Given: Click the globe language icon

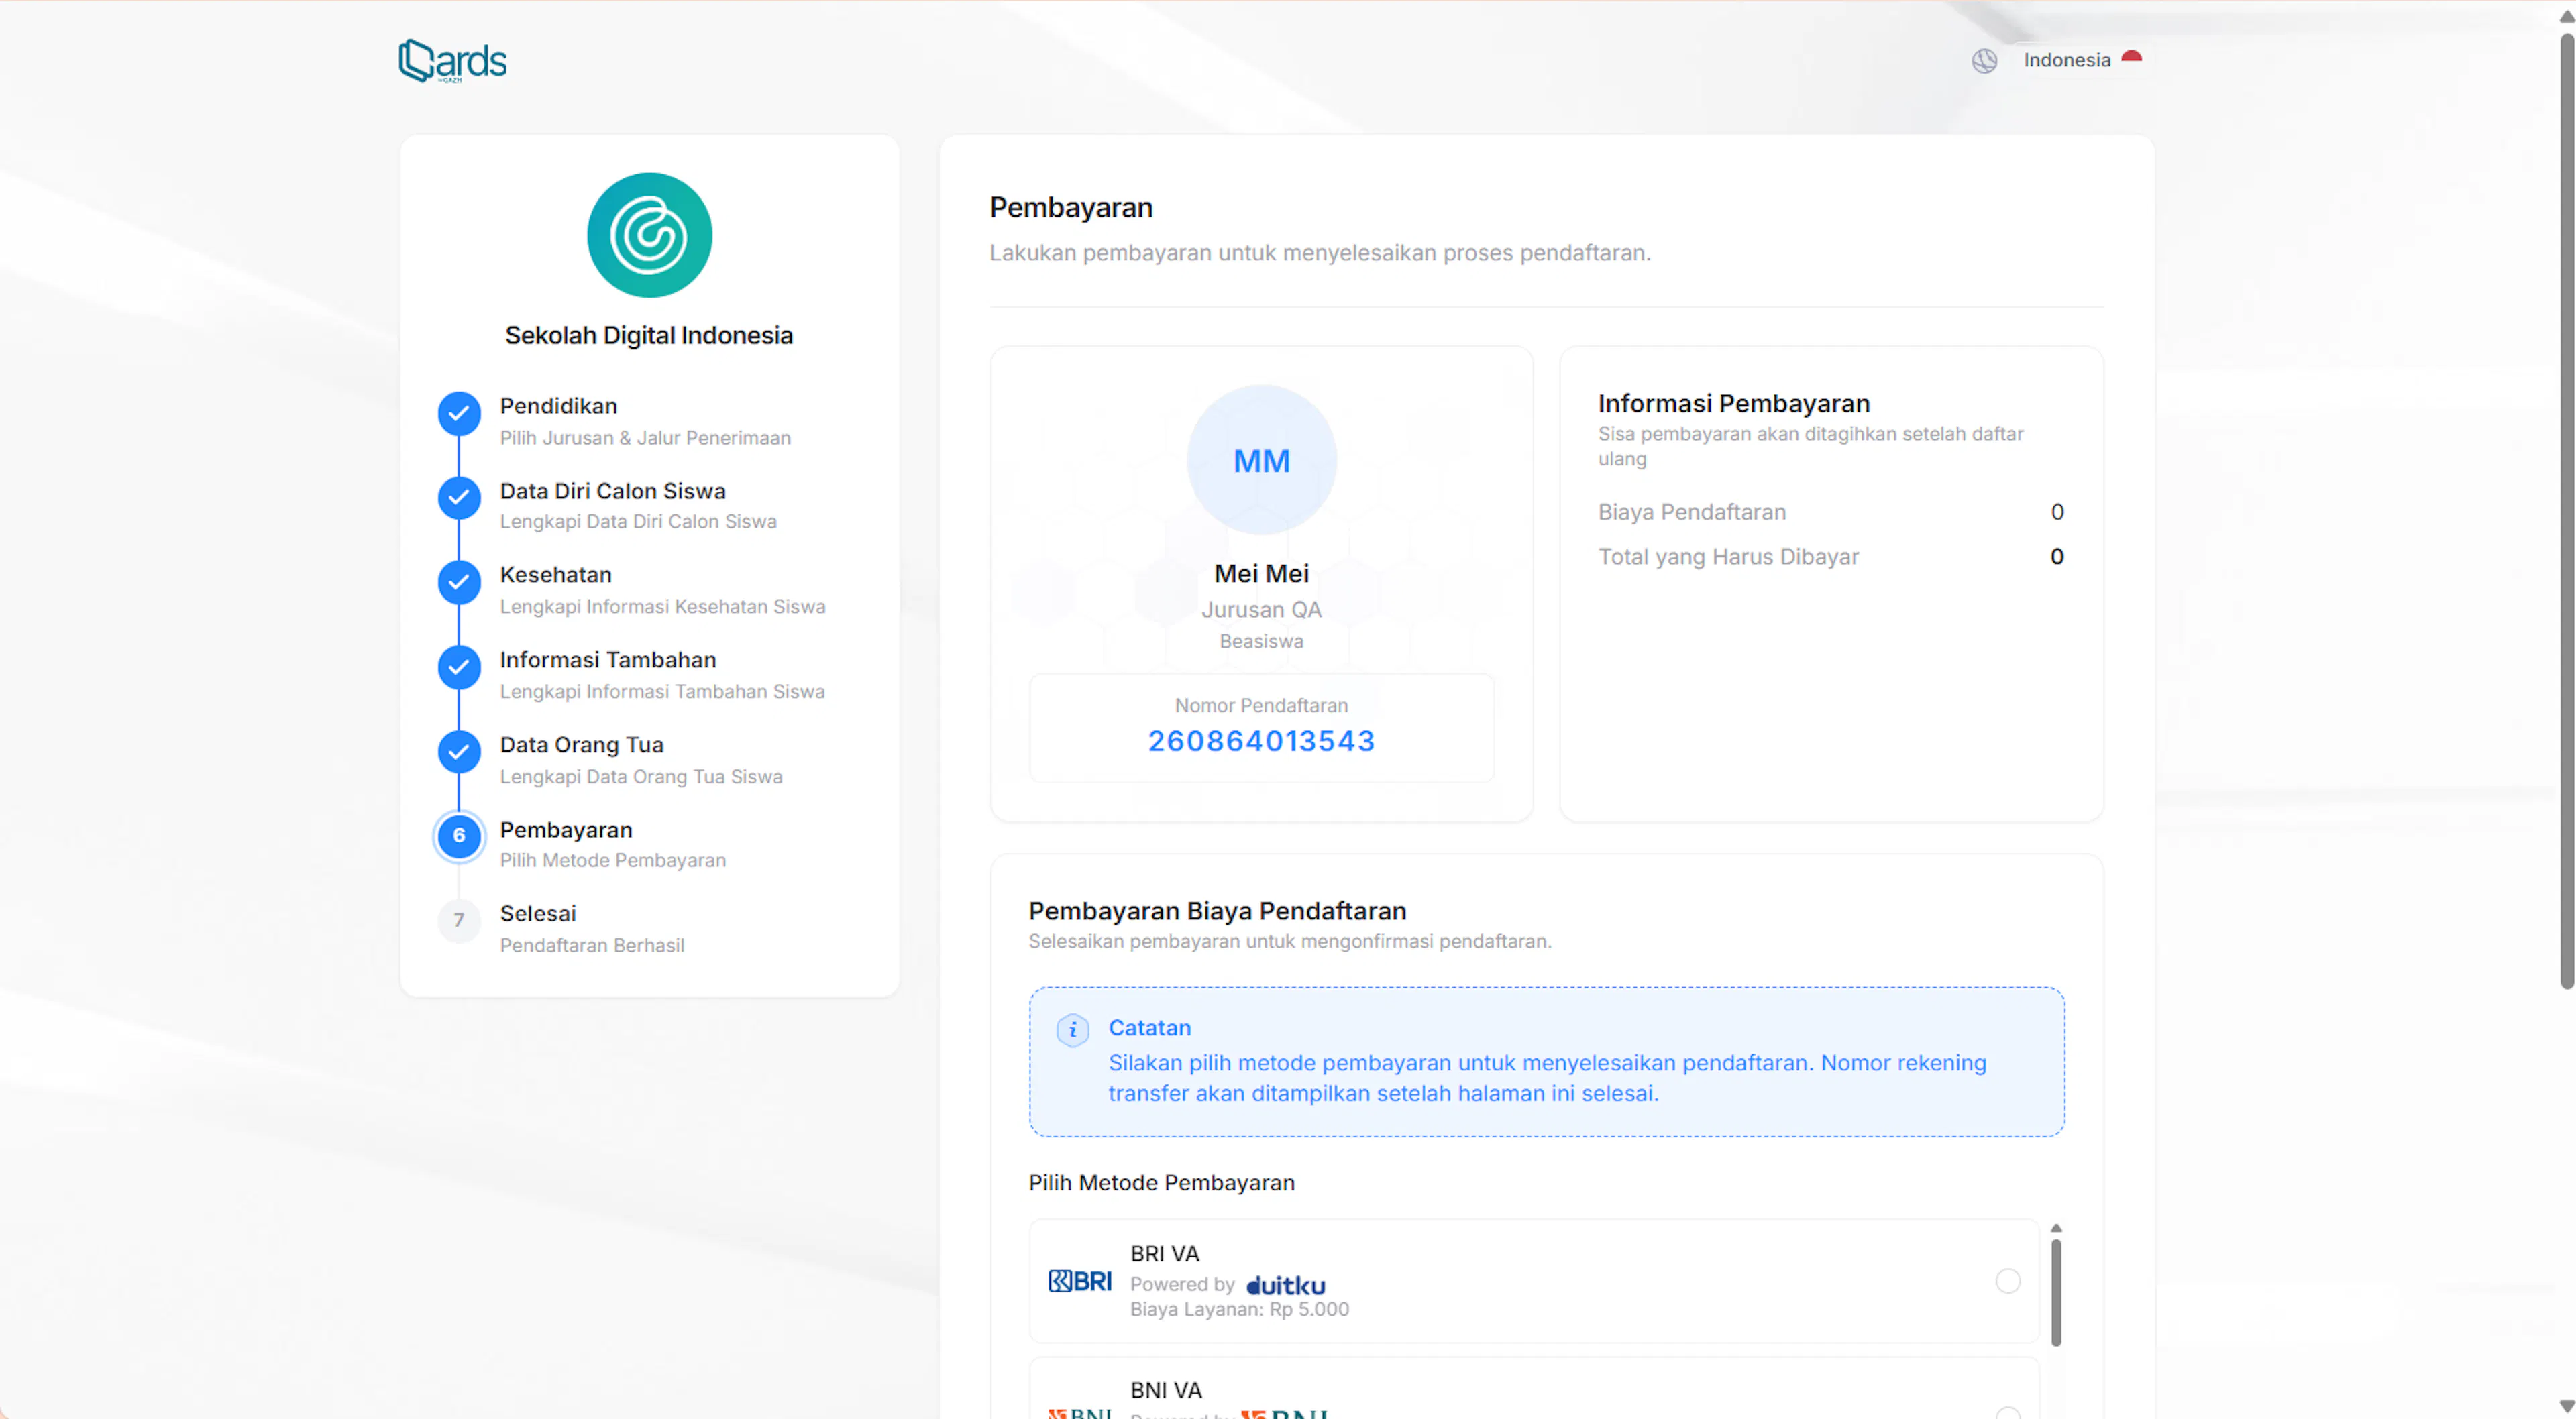Looking at the screenshot, I should click(x=1984, y=61).
